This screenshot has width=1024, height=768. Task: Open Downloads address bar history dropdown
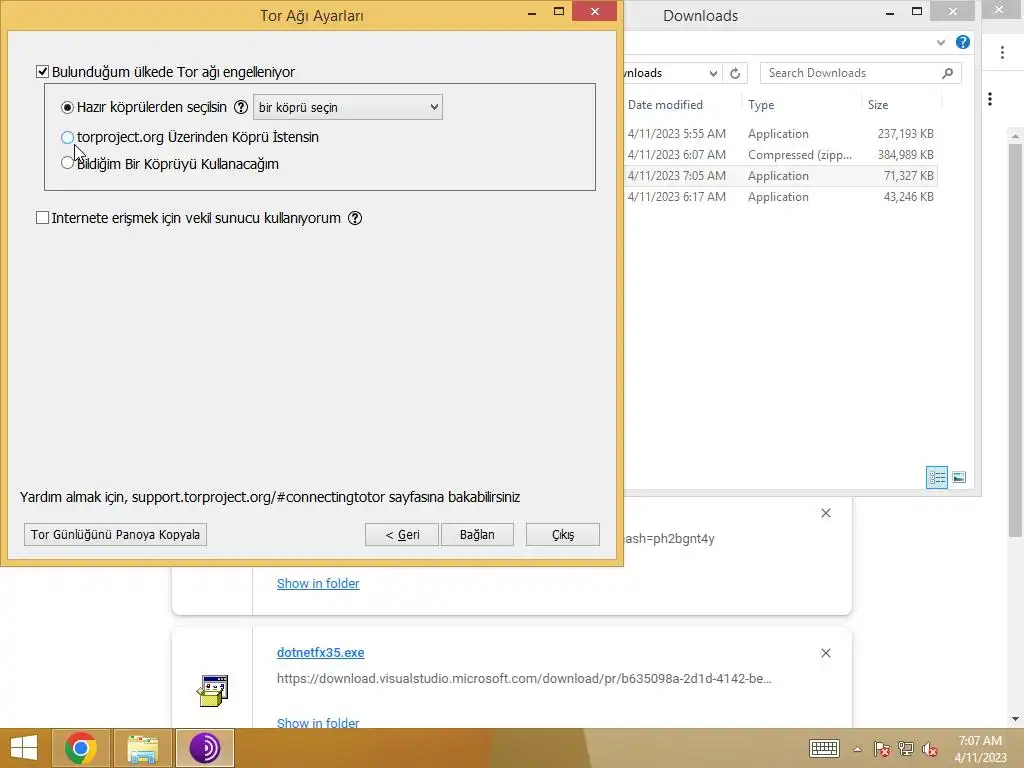point(713,73)
